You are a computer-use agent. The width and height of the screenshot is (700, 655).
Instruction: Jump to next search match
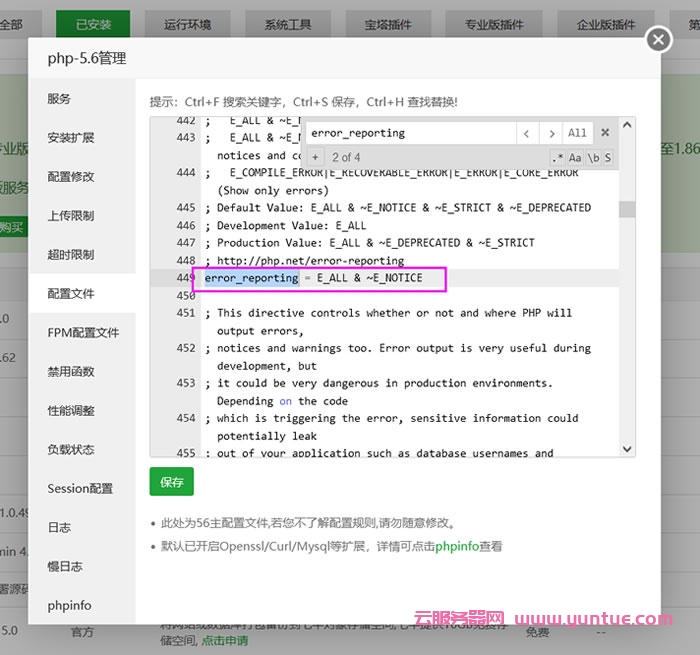[551, 133]
